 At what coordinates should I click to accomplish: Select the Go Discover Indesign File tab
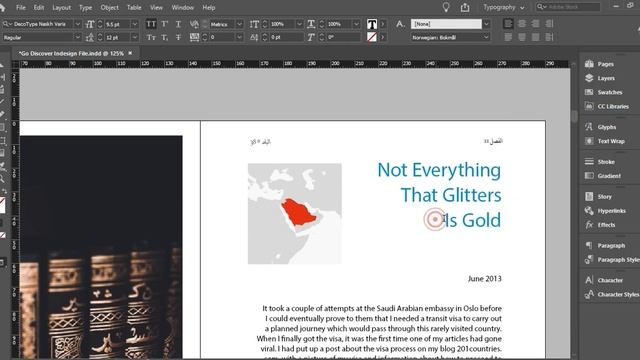pyautogui.click(x=71, y=53)
